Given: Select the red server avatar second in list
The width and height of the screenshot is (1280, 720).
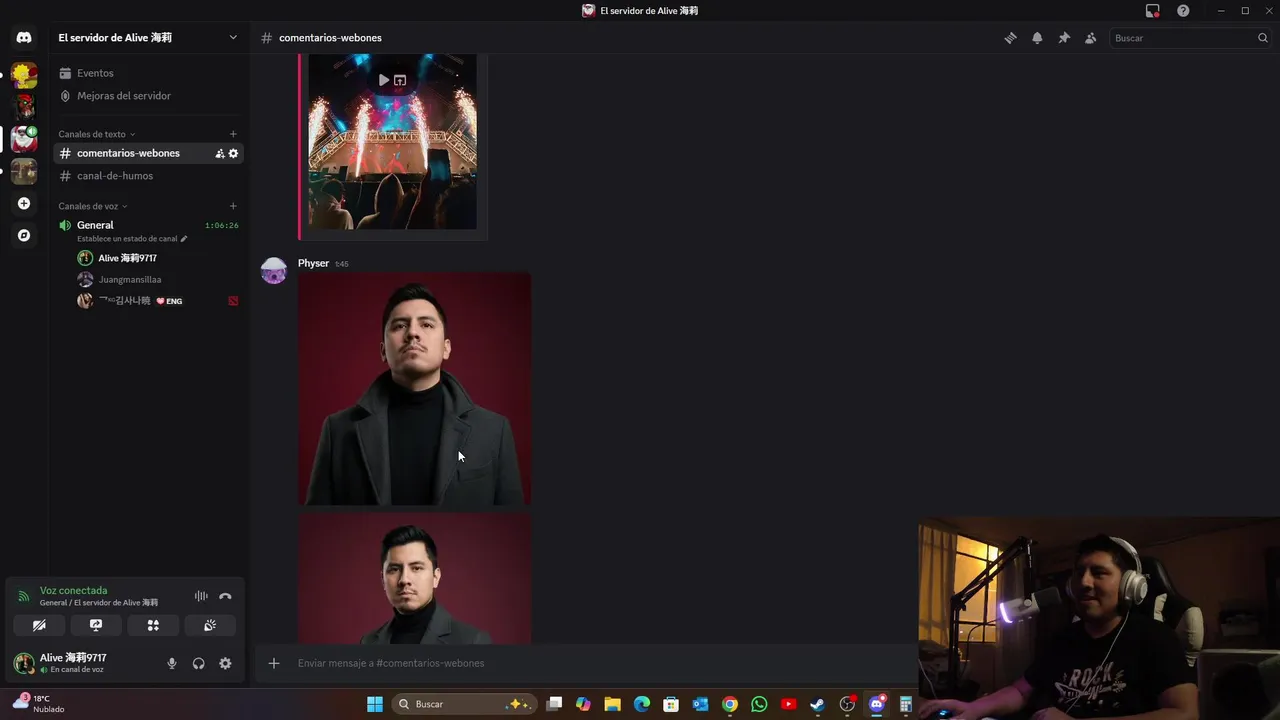Looking at the screenshot, I should click(x=24, y=106).
